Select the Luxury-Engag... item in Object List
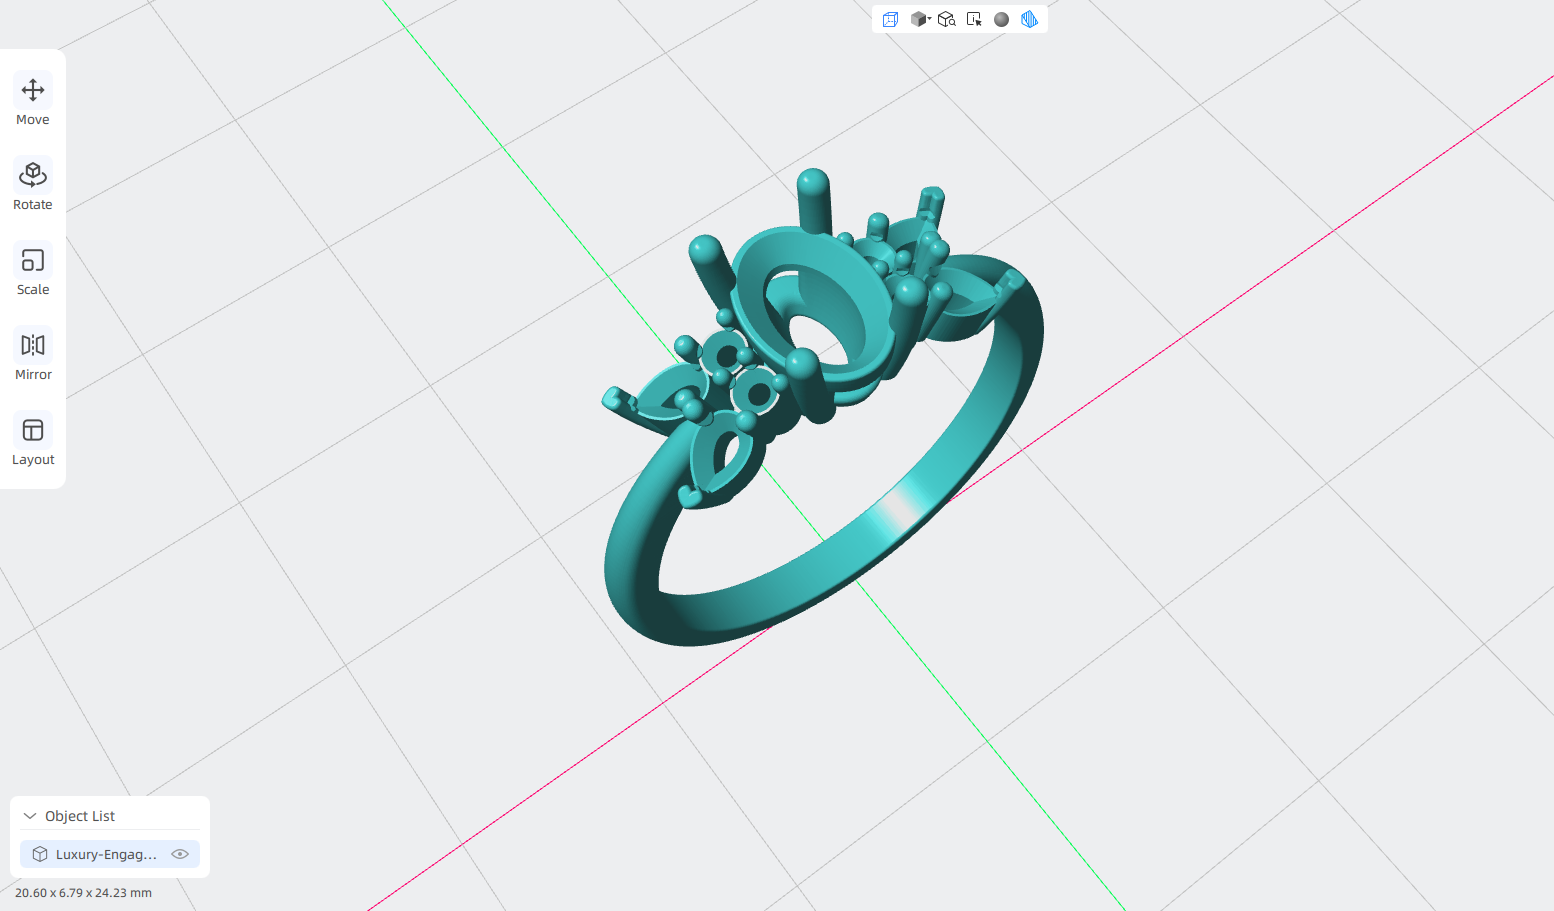The image size is (1554, 911). (110, 854)
